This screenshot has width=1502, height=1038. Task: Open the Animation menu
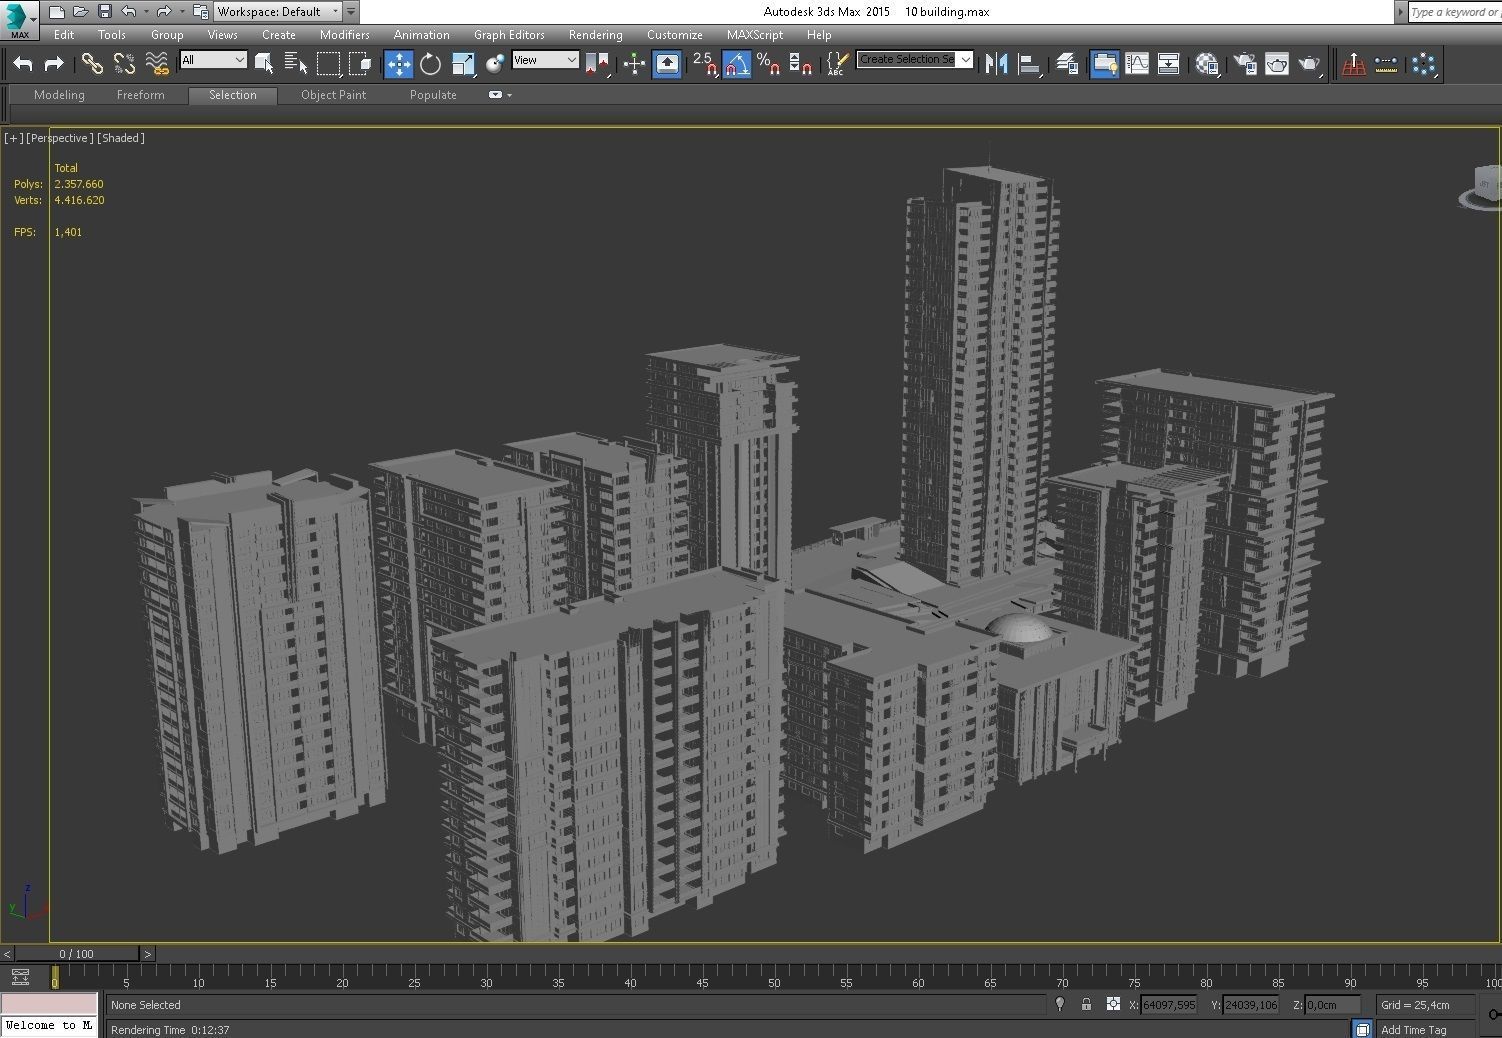tap(422, 35)
